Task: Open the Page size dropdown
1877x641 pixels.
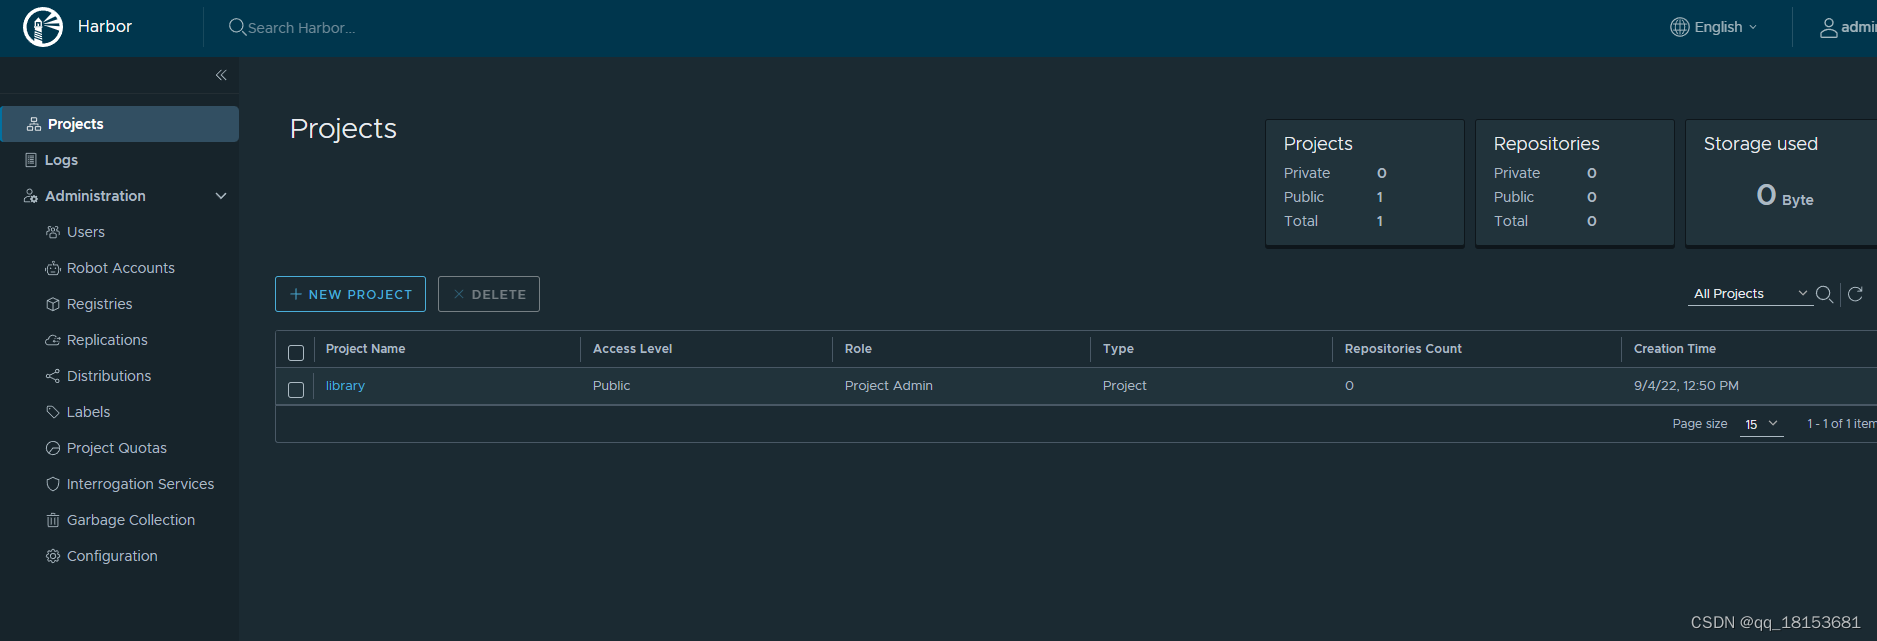Action: tap(1761, 424)
